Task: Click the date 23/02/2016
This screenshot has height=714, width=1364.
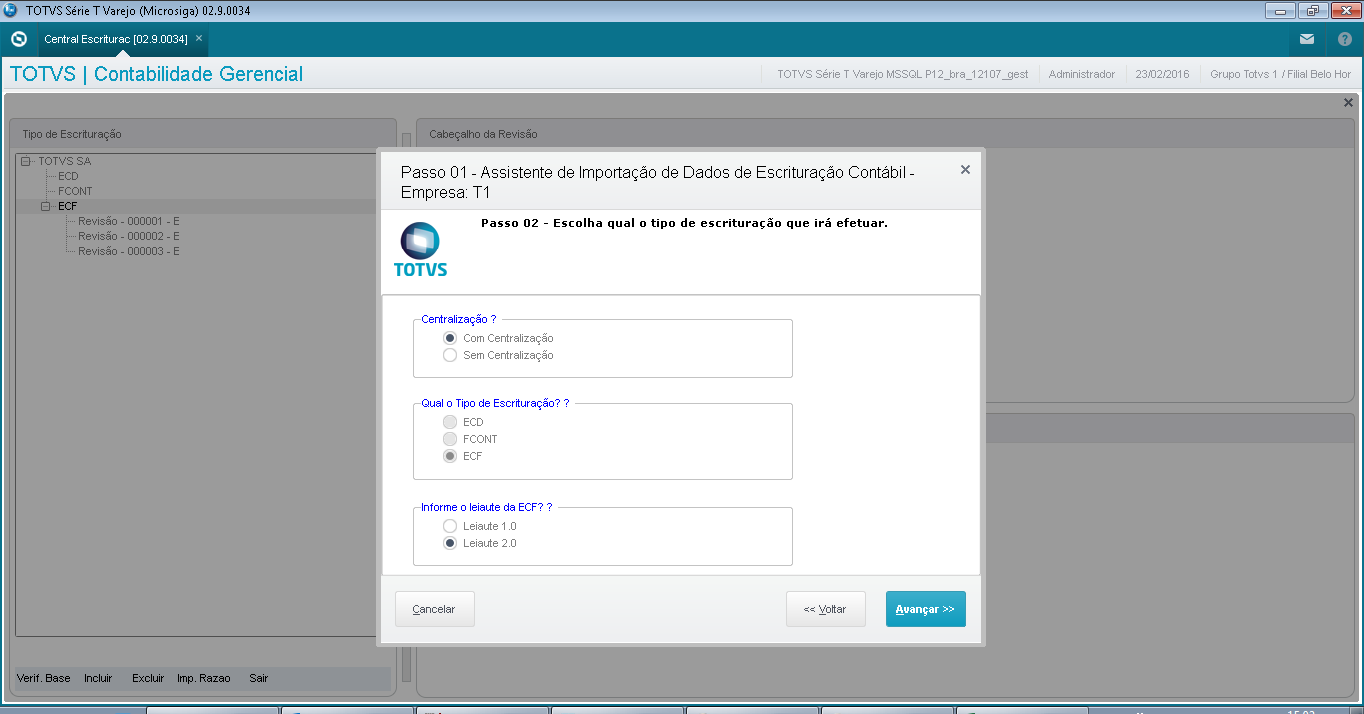Action: pos(1163,74)
